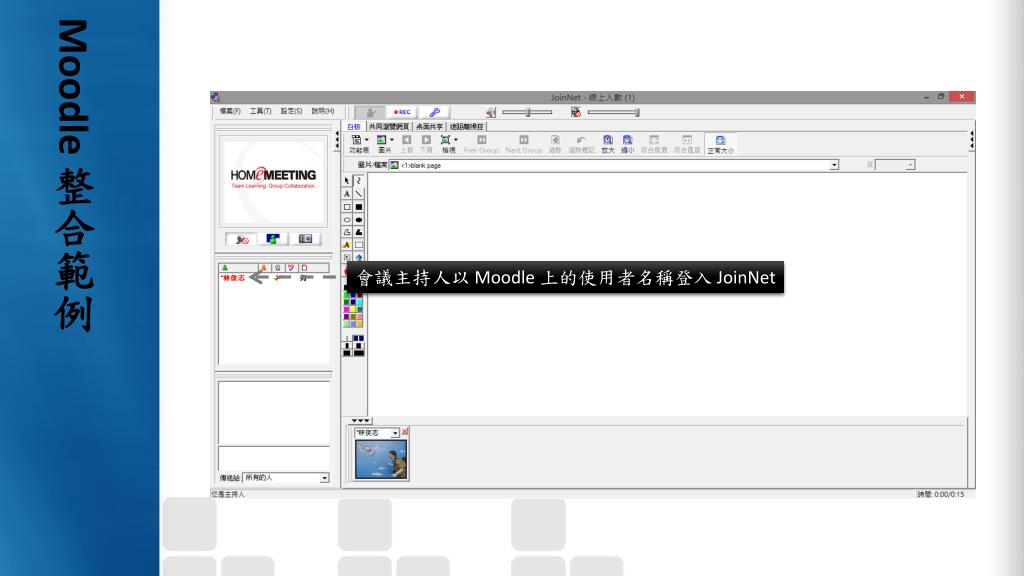Select the filled rectangle tool

click(359, 207)
